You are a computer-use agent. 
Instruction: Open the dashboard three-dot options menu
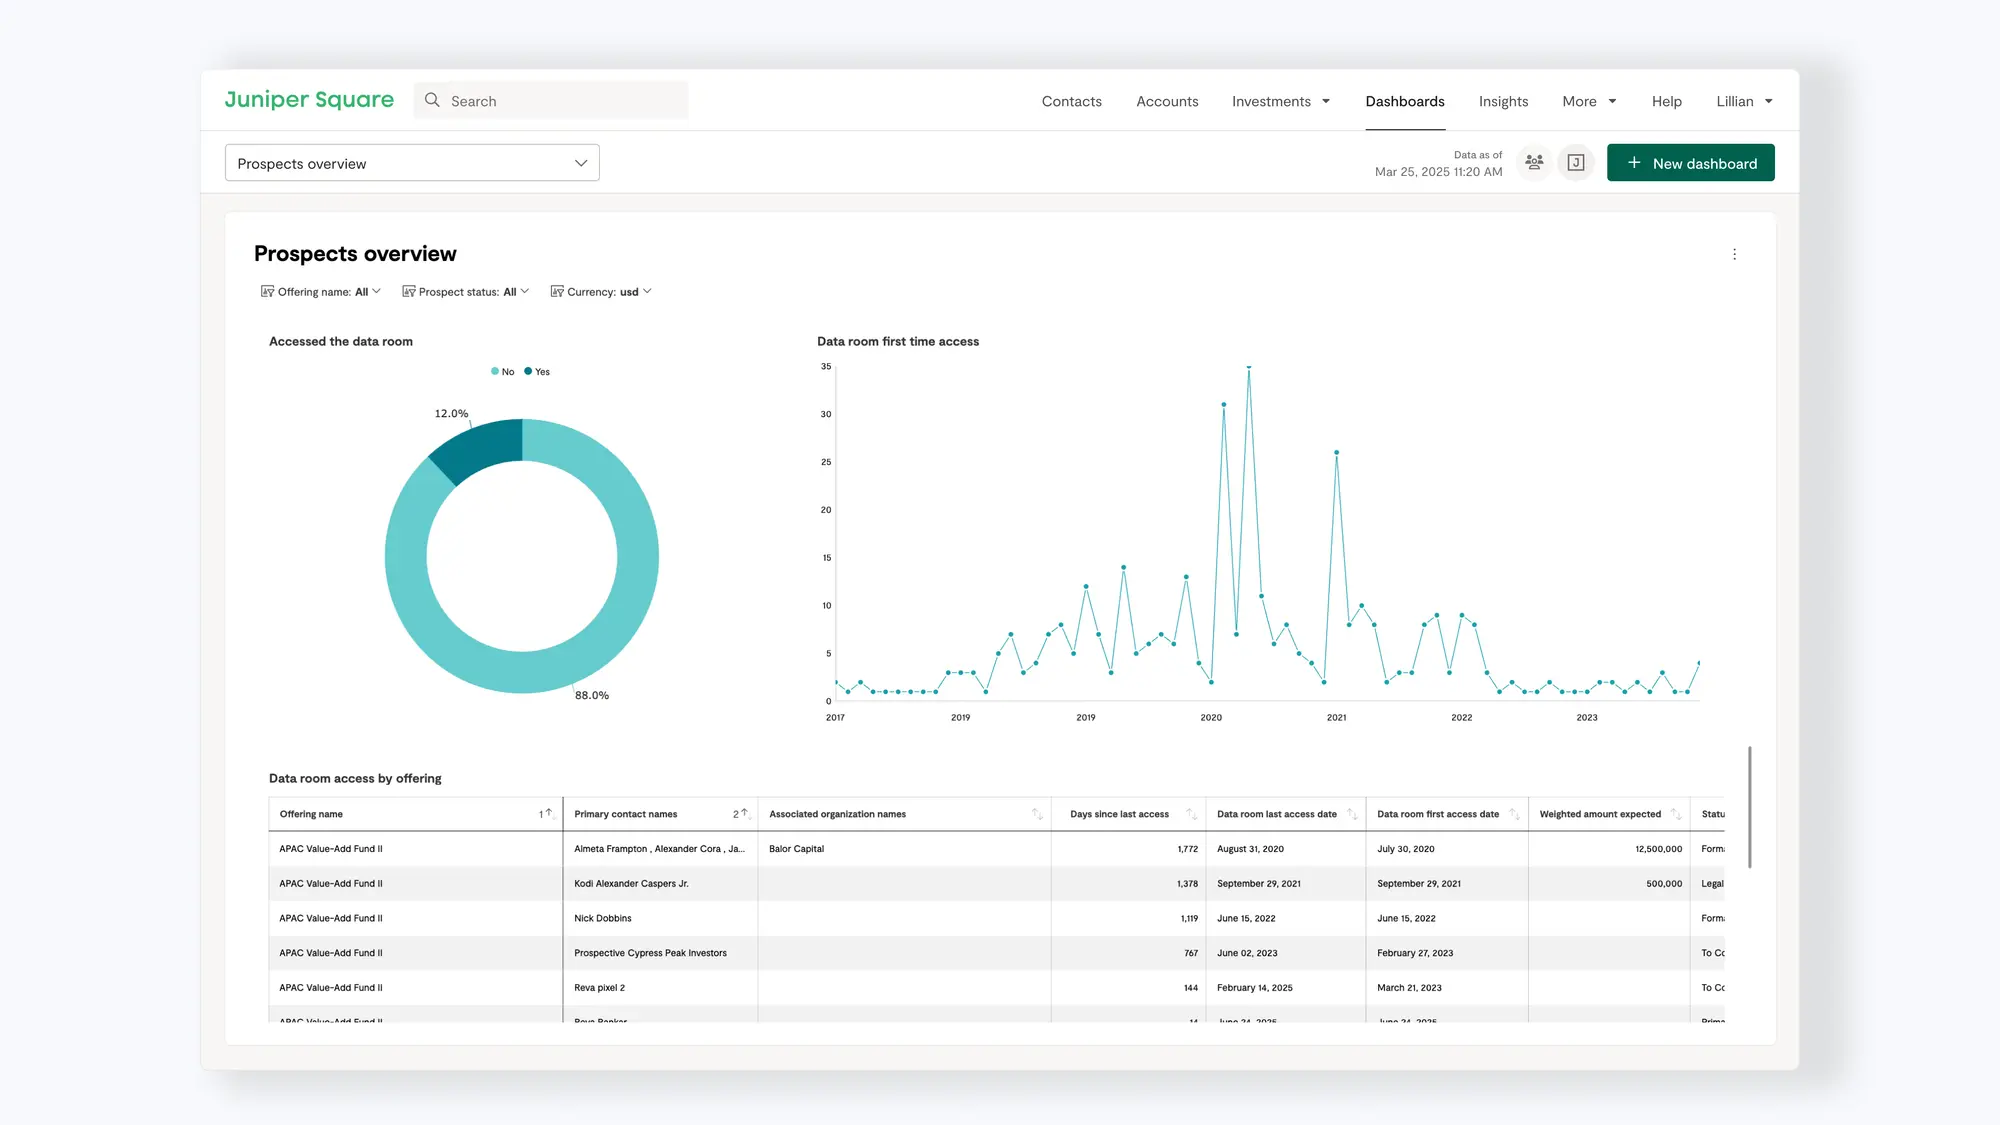point(1734,254)
